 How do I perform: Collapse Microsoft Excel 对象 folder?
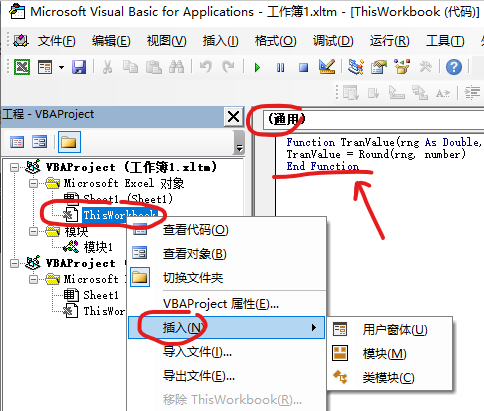[x=33, y=183]
